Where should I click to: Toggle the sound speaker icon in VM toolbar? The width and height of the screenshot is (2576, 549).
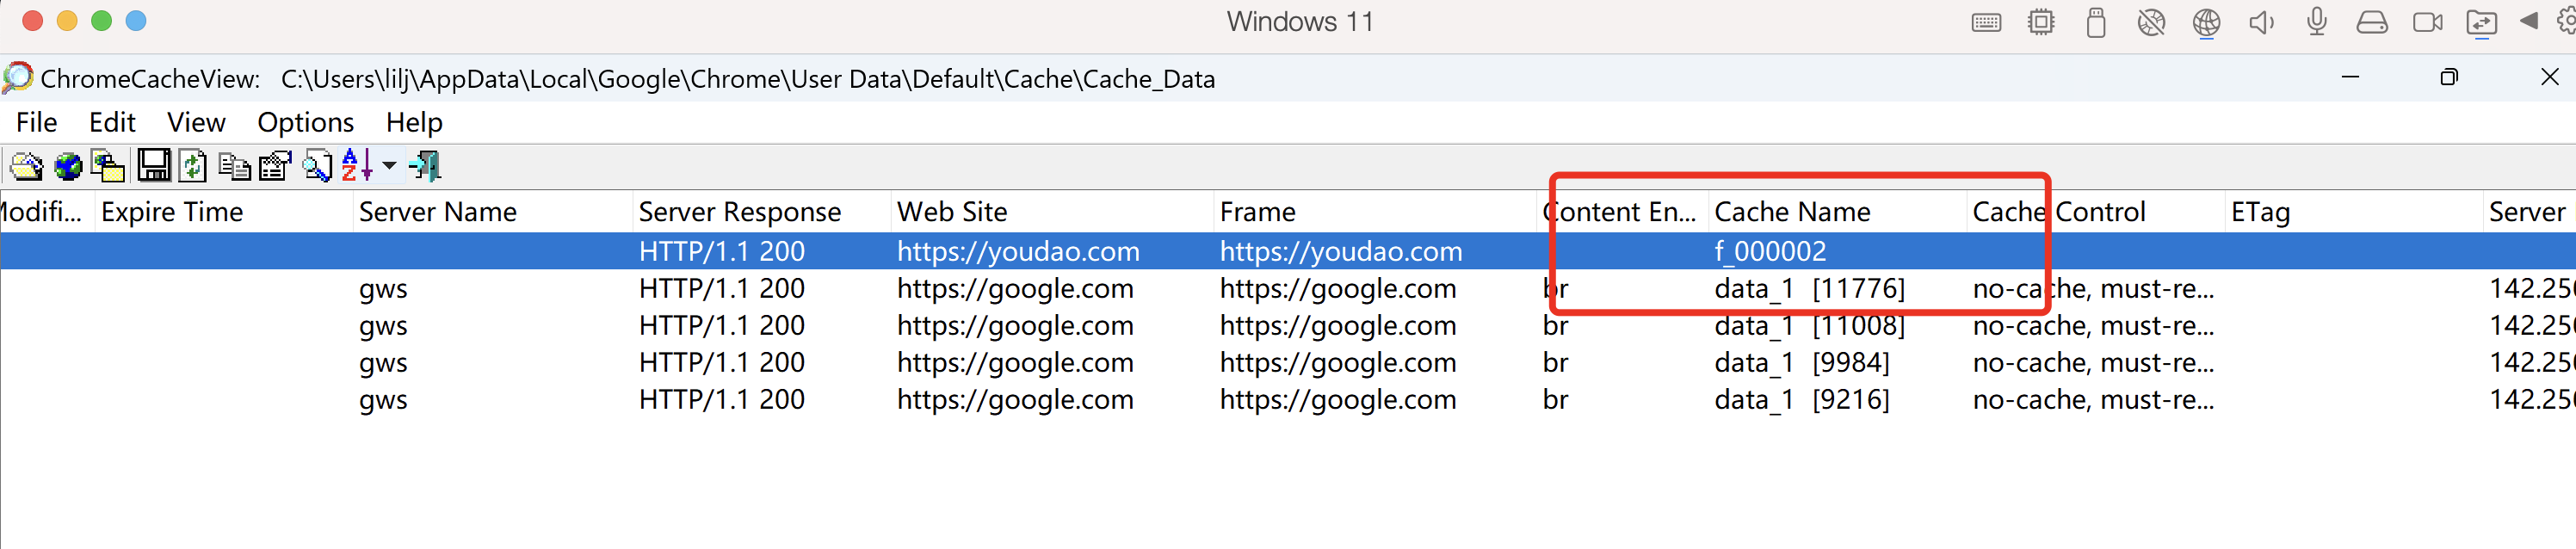point(2261,22)
